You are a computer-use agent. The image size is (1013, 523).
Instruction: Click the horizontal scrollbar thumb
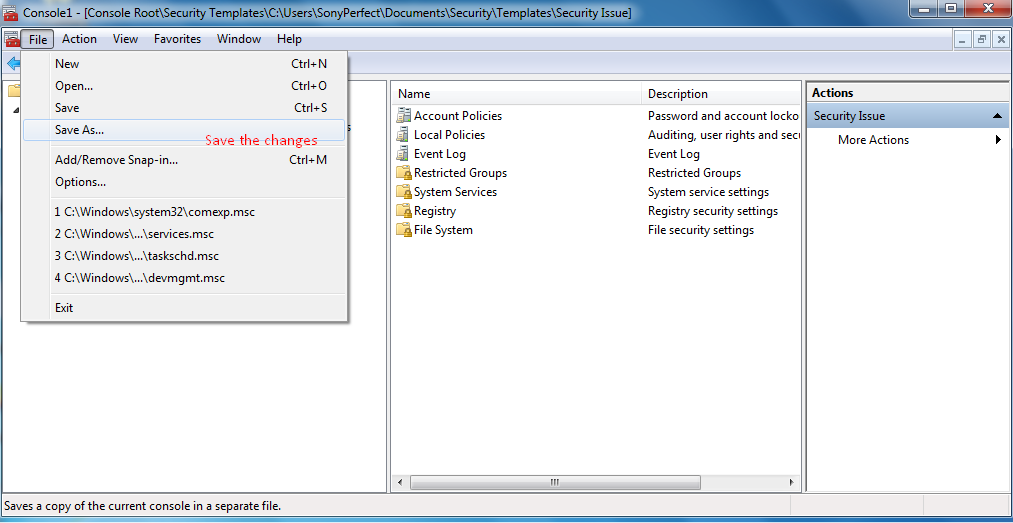[555, 482]
